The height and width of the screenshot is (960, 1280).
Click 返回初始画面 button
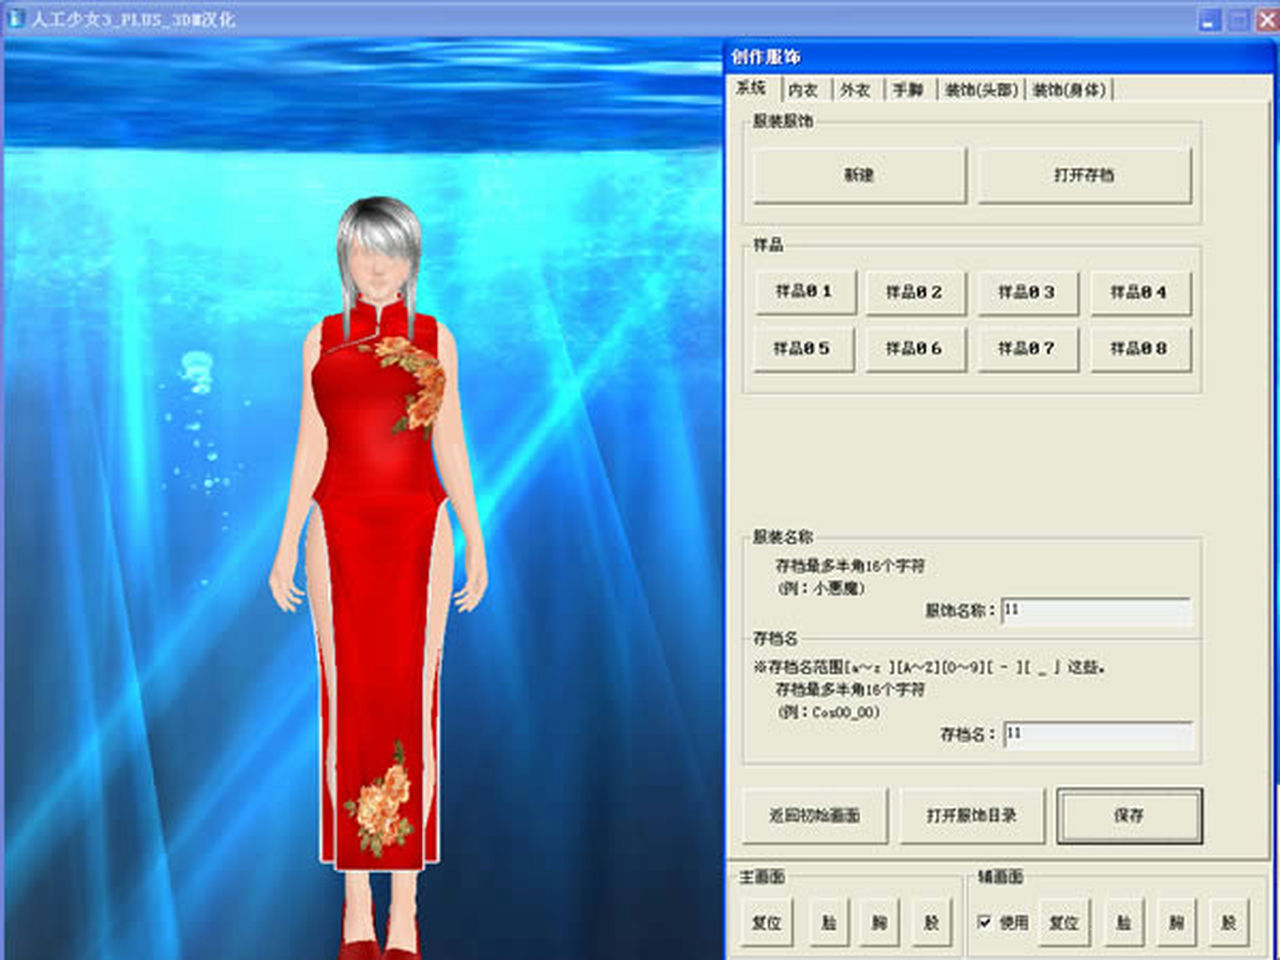pyautogui.click(x=814, y=816)
